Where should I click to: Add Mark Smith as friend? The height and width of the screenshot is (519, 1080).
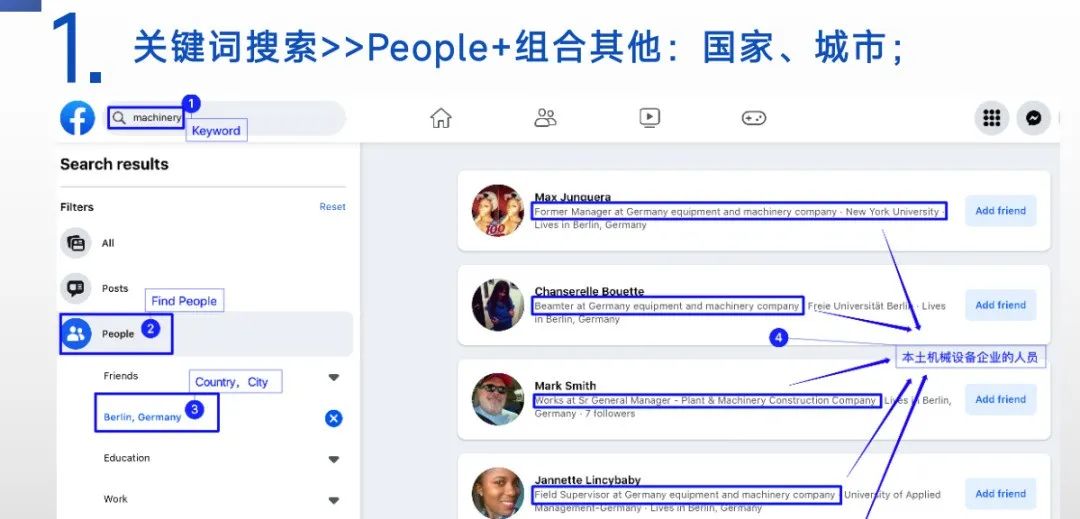[x=1000, y=399]
